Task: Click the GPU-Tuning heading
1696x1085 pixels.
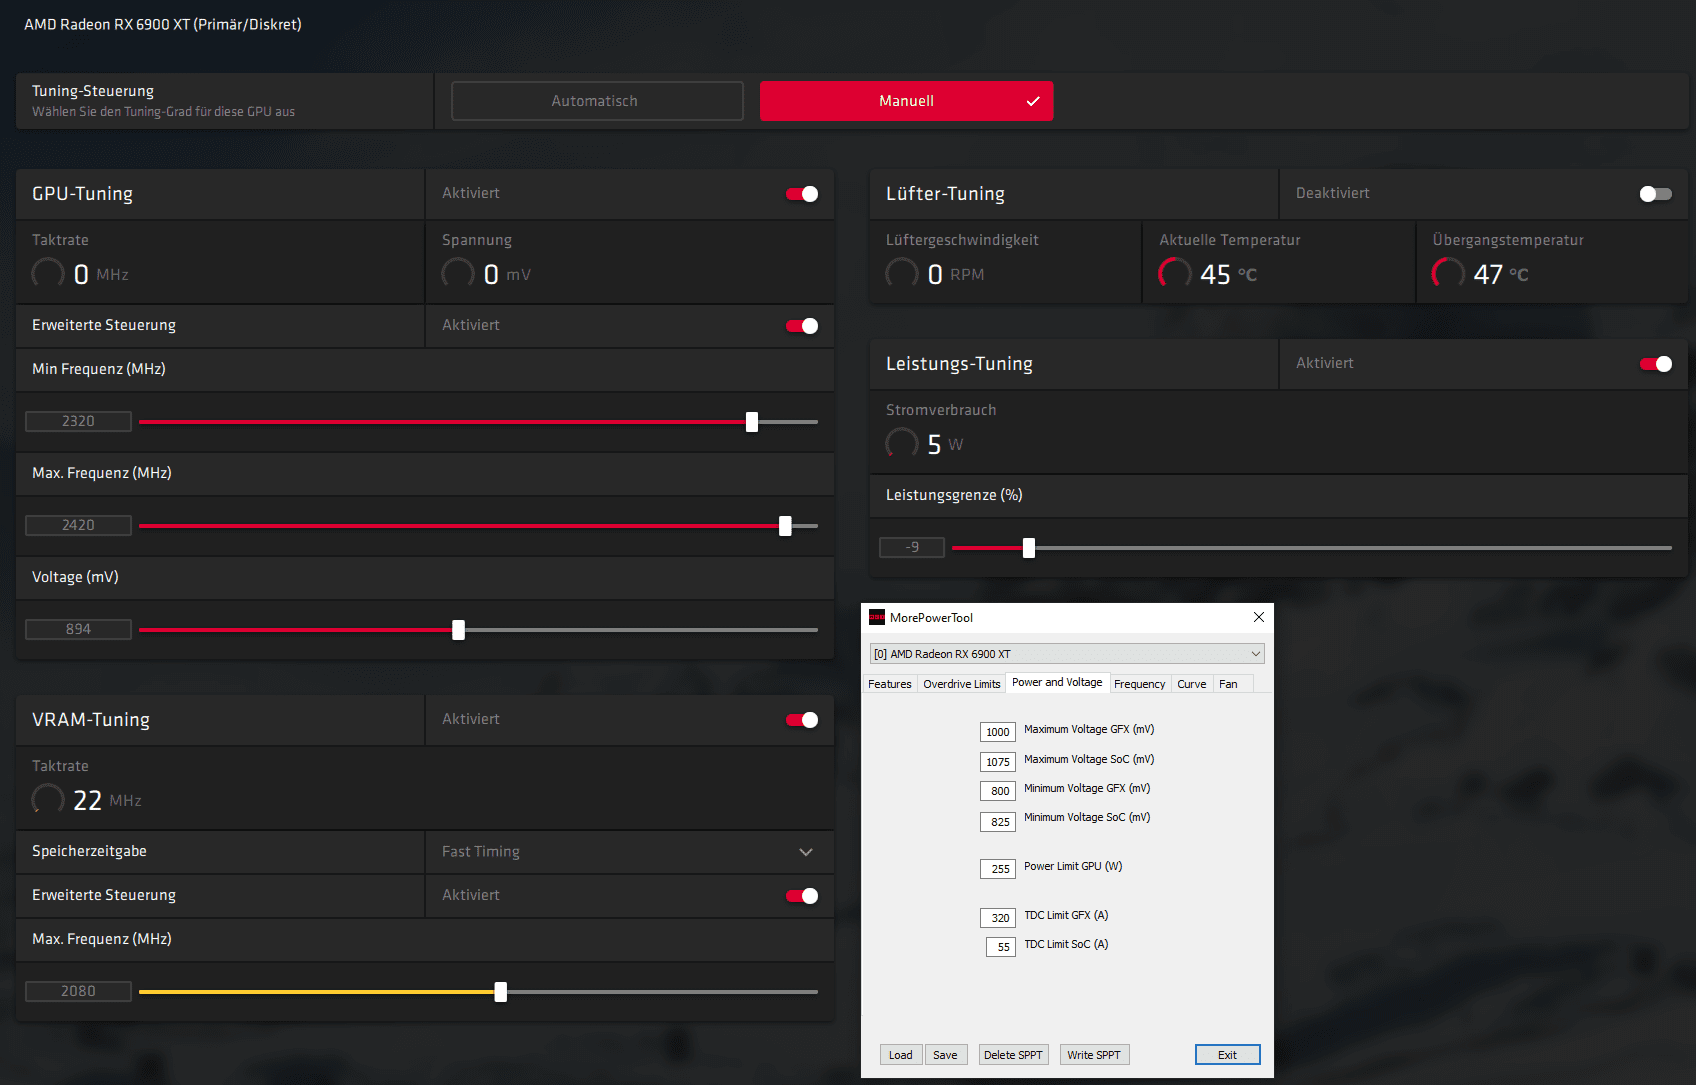Action: click(x=82, y=194)
